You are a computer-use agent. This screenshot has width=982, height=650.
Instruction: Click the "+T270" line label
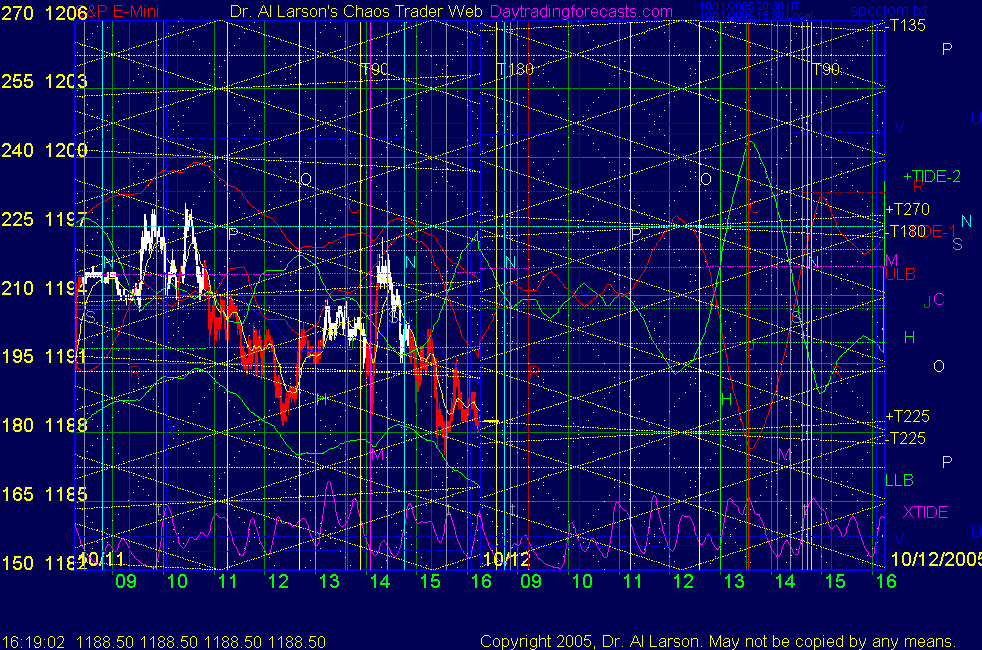pyautogui.click(x=907, y=209)
